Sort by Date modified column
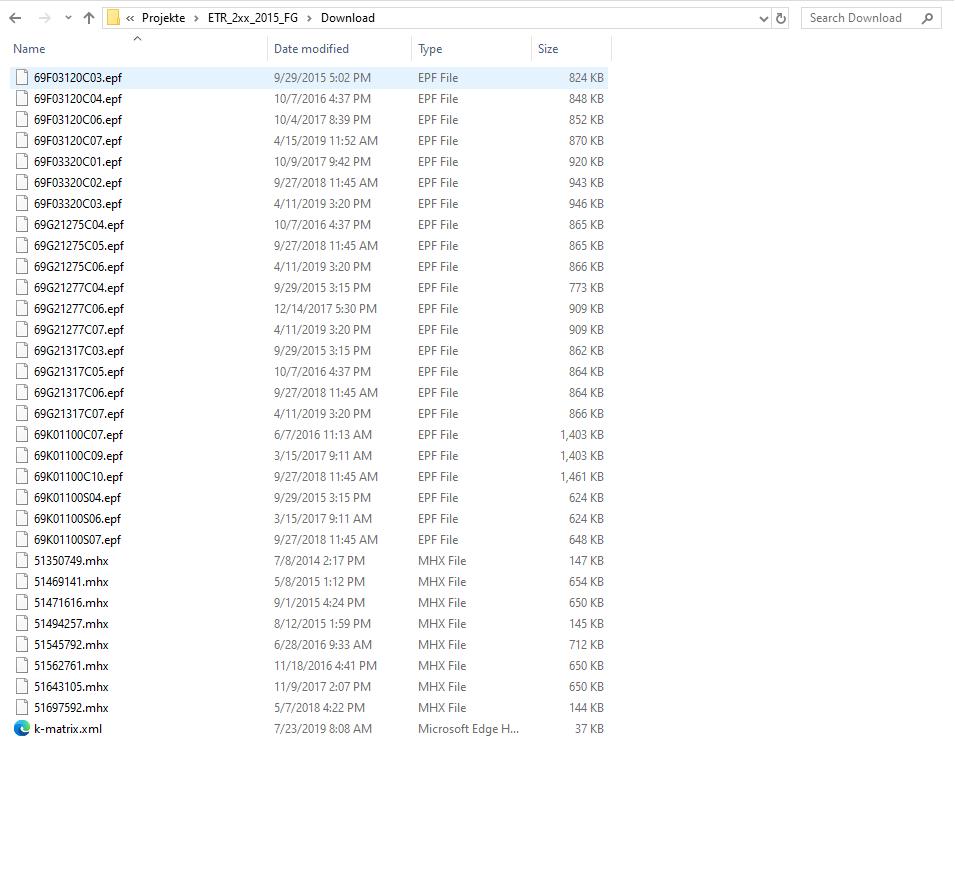The height and width of the screenshot is (885, 955). [x=311, y=49]
